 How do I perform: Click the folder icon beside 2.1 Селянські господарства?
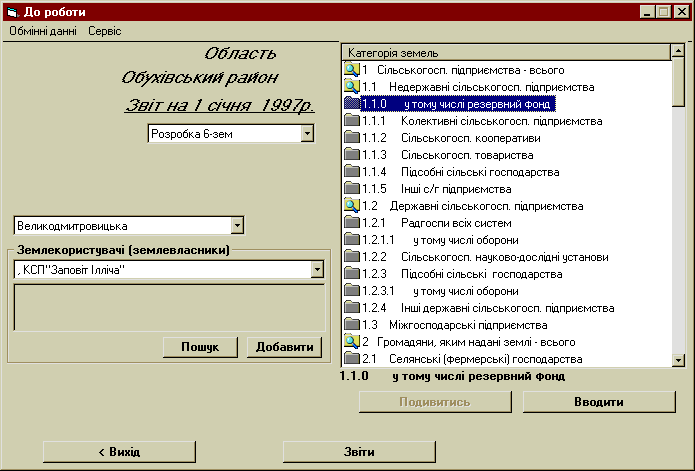(351, 358)
